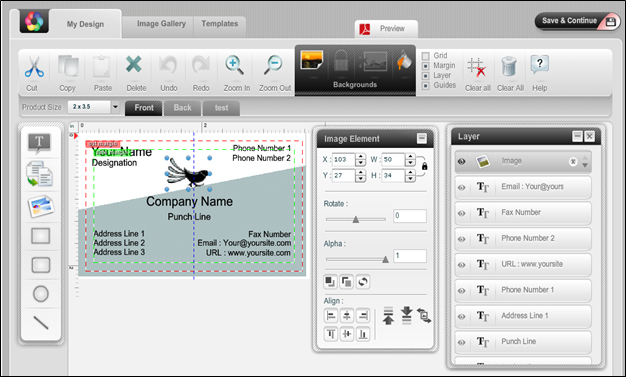Click the Redo arrow icon
The image size is (626, 377).
point(200,65)
